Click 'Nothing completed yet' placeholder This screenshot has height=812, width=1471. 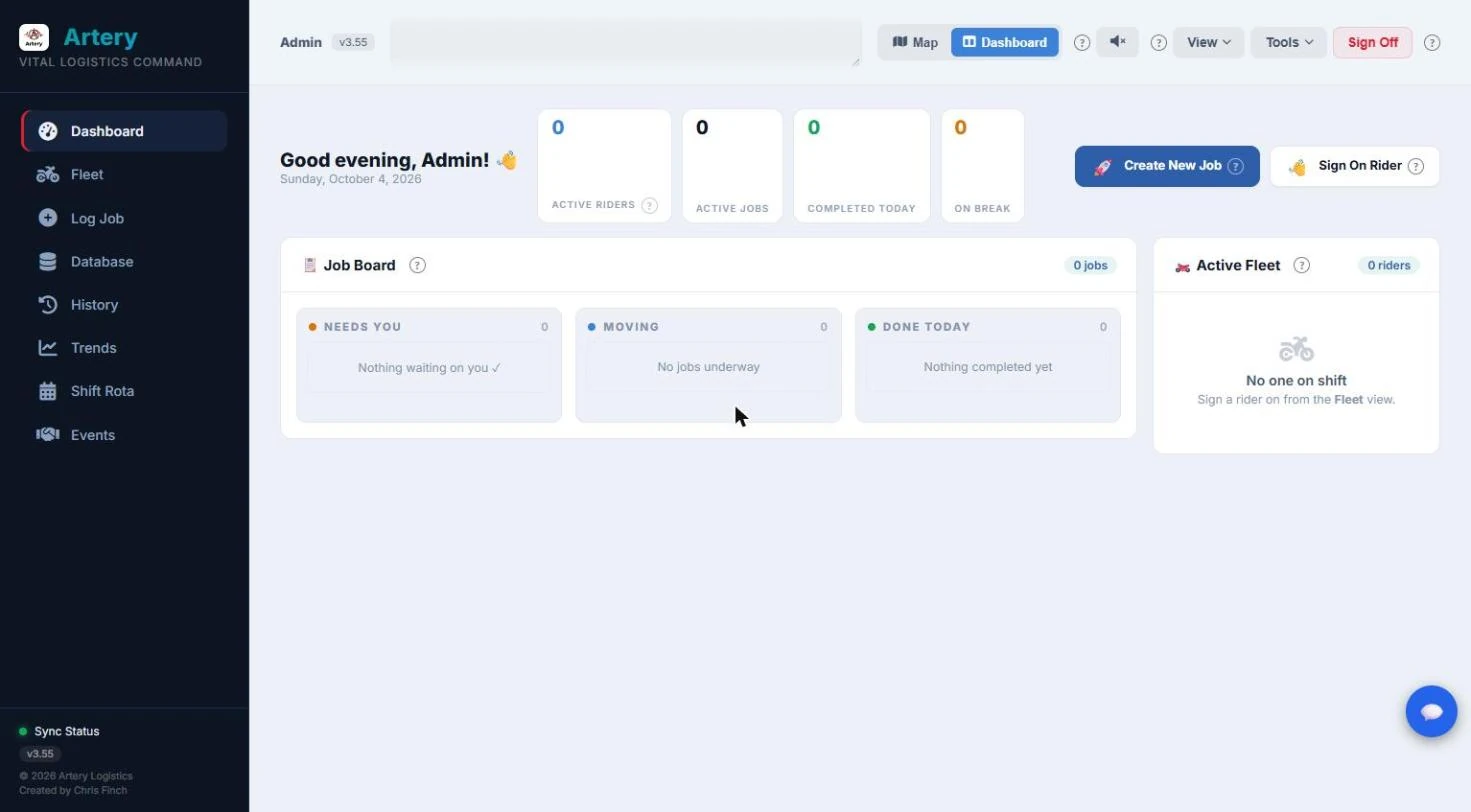pyautogui.click(x=988, y=367)
